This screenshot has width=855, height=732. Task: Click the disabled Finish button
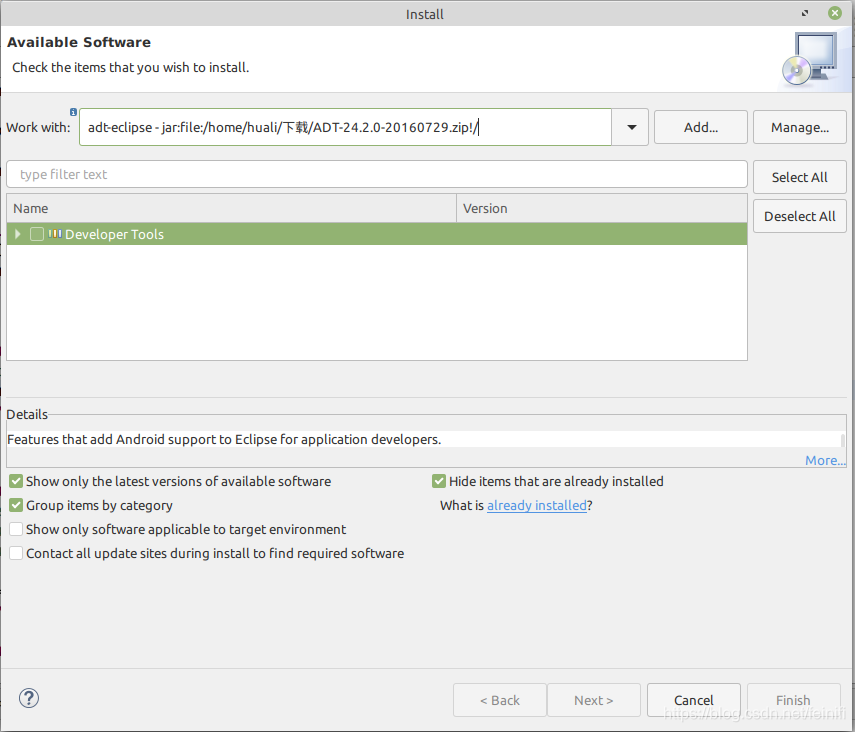click(793, 700)
